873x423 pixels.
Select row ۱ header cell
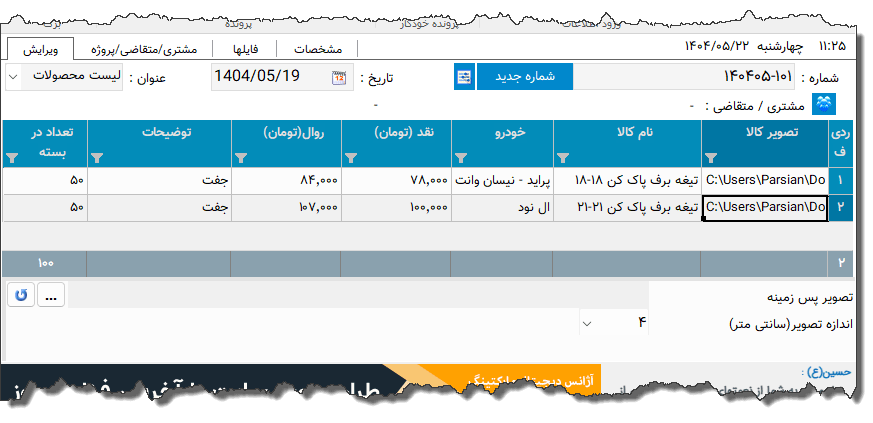841,181
